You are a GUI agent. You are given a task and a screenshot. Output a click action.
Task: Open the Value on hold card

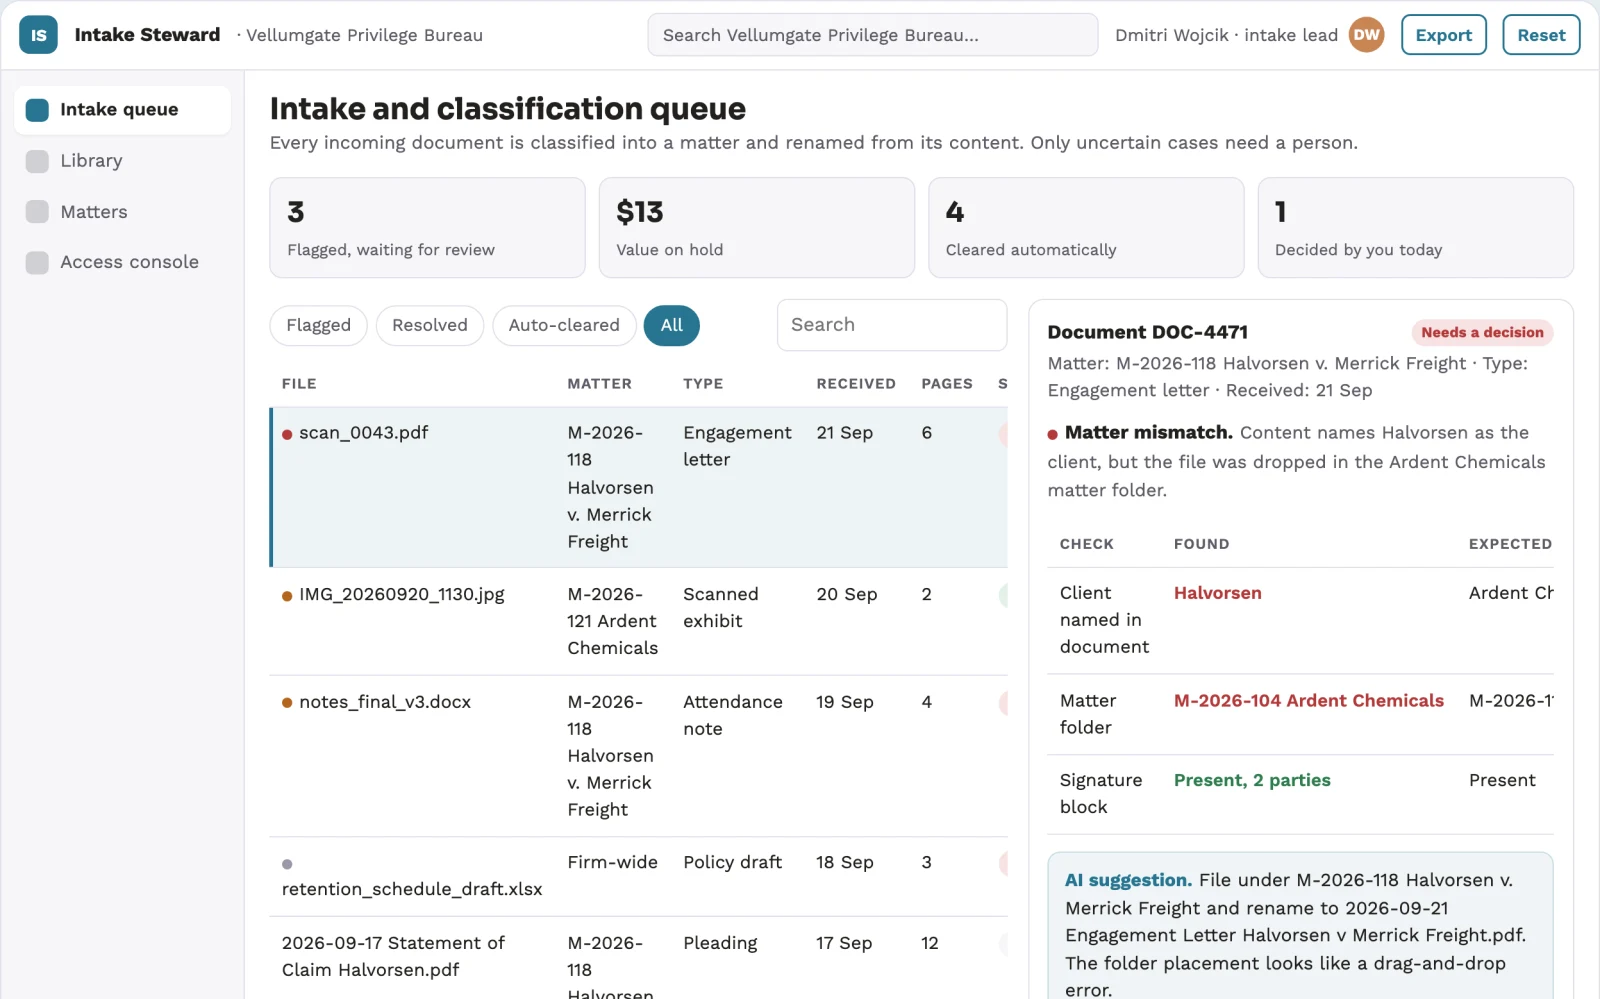pyautogui.click(x=757, y=228)
